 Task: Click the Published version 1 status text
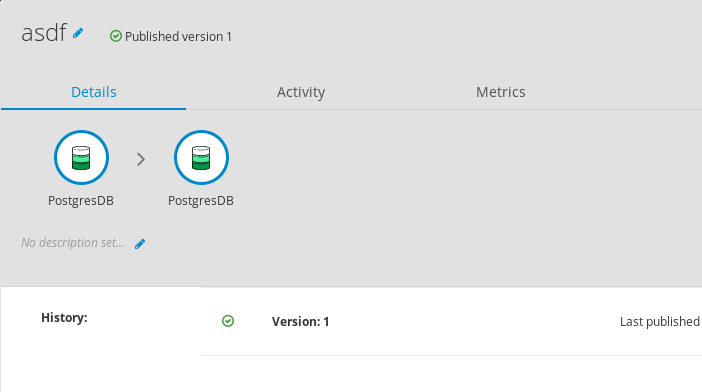178,36
